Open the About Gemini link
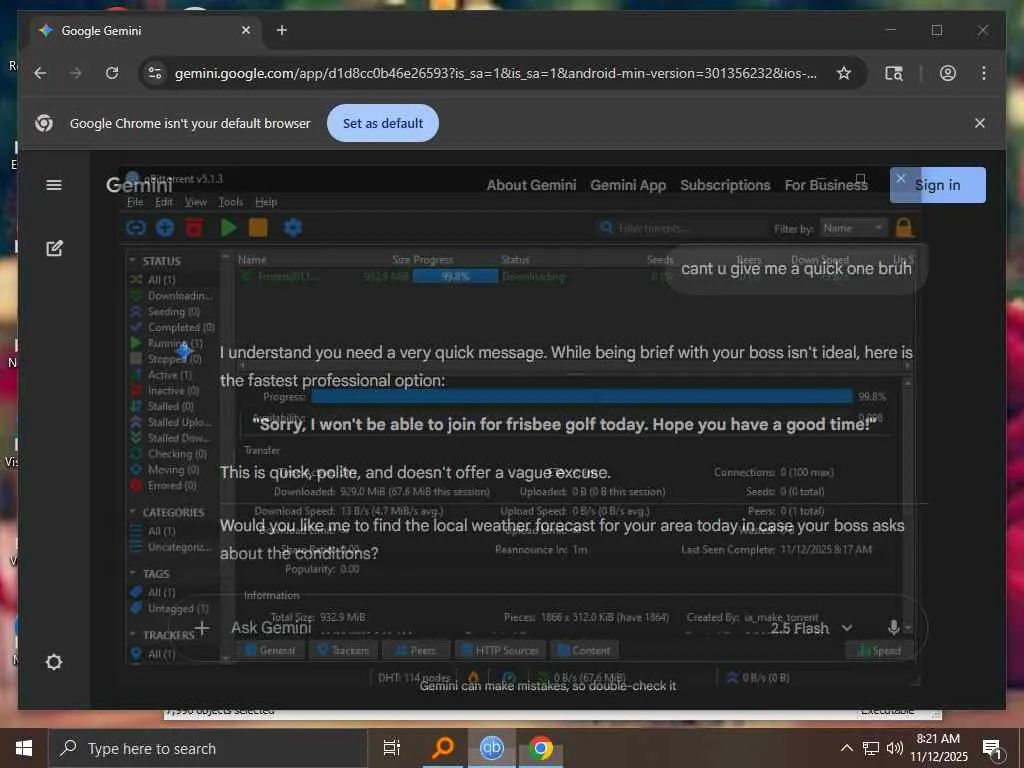Viewport: 1024px width, 768px height. click(x=532, y=185)
